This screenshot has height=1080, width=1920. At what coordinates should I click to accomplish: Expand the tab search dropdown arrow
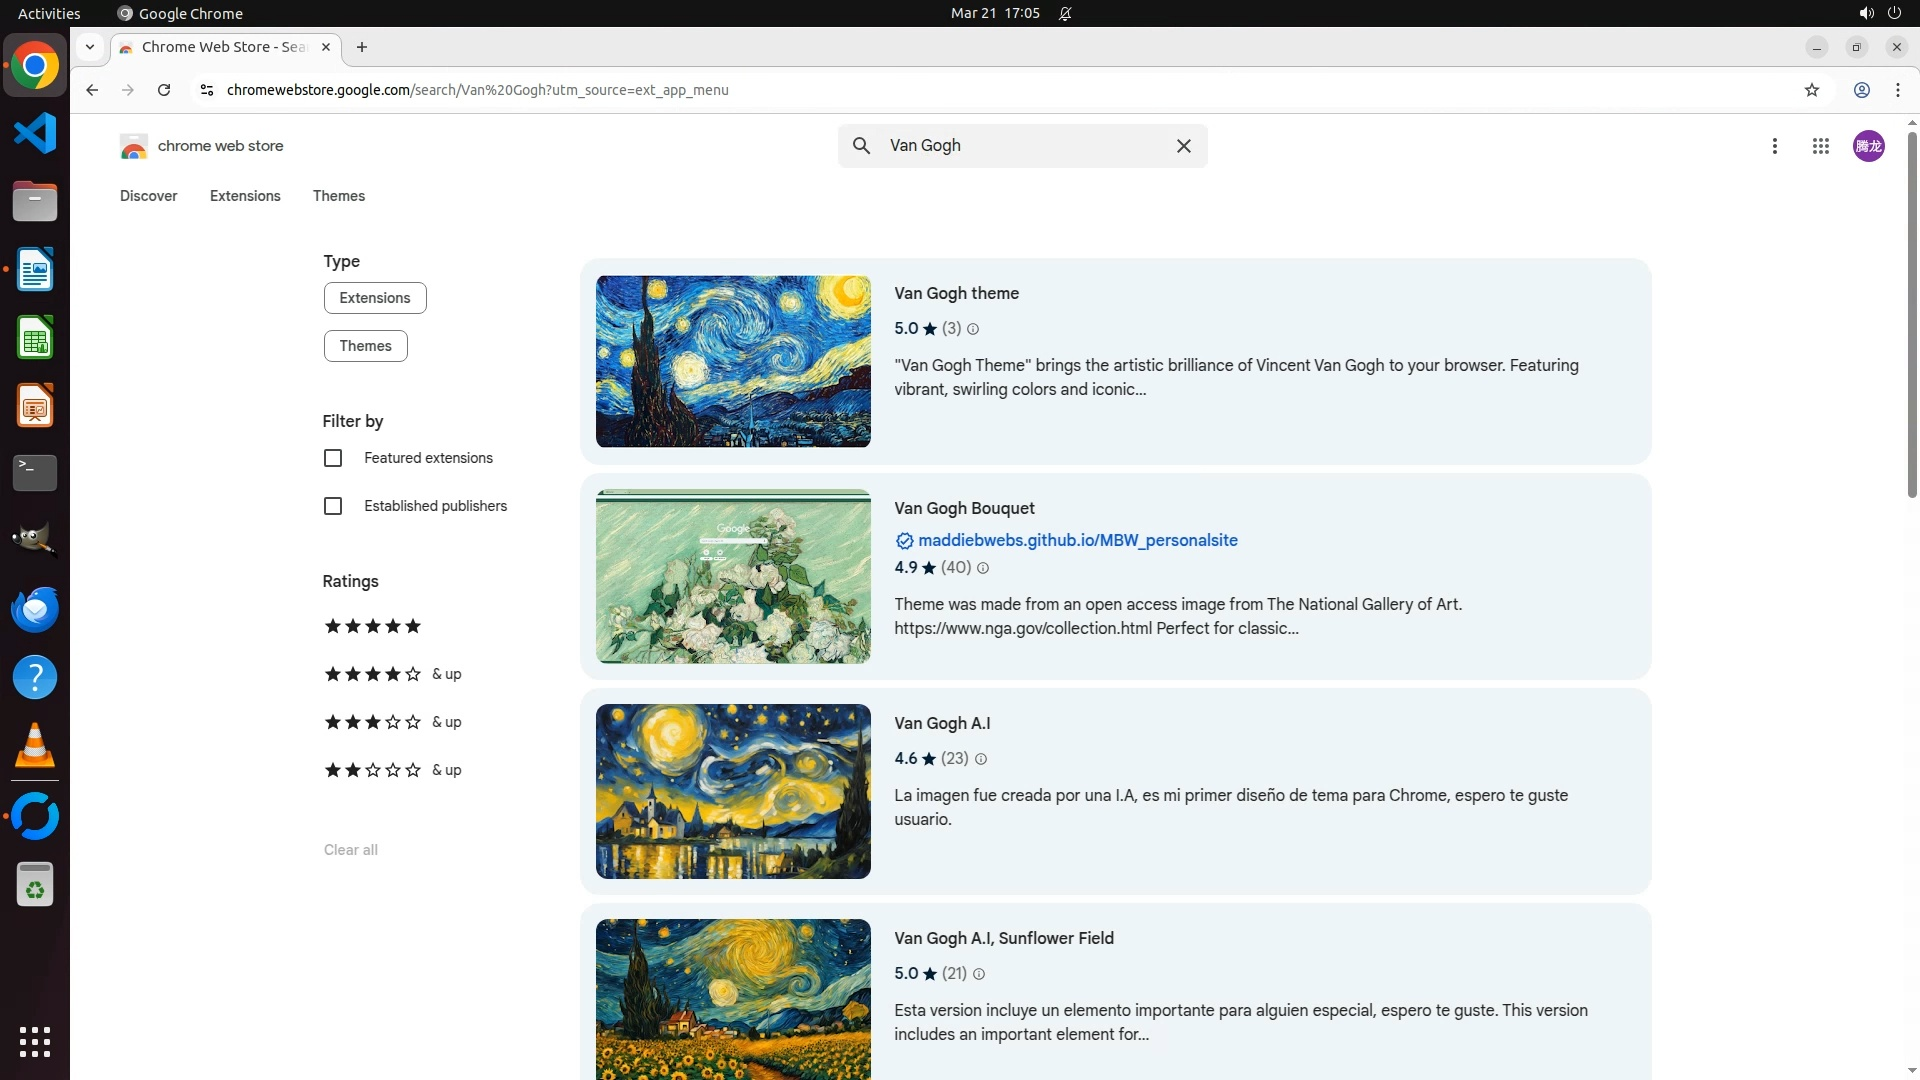click(90, 47)
